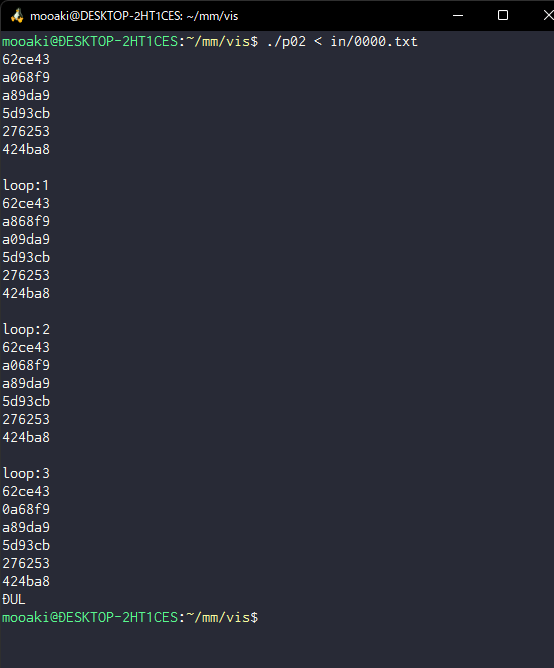Click the a068f9 line under loop:2
The width and height of the screenshot is (554, 668).
[26, 366]
